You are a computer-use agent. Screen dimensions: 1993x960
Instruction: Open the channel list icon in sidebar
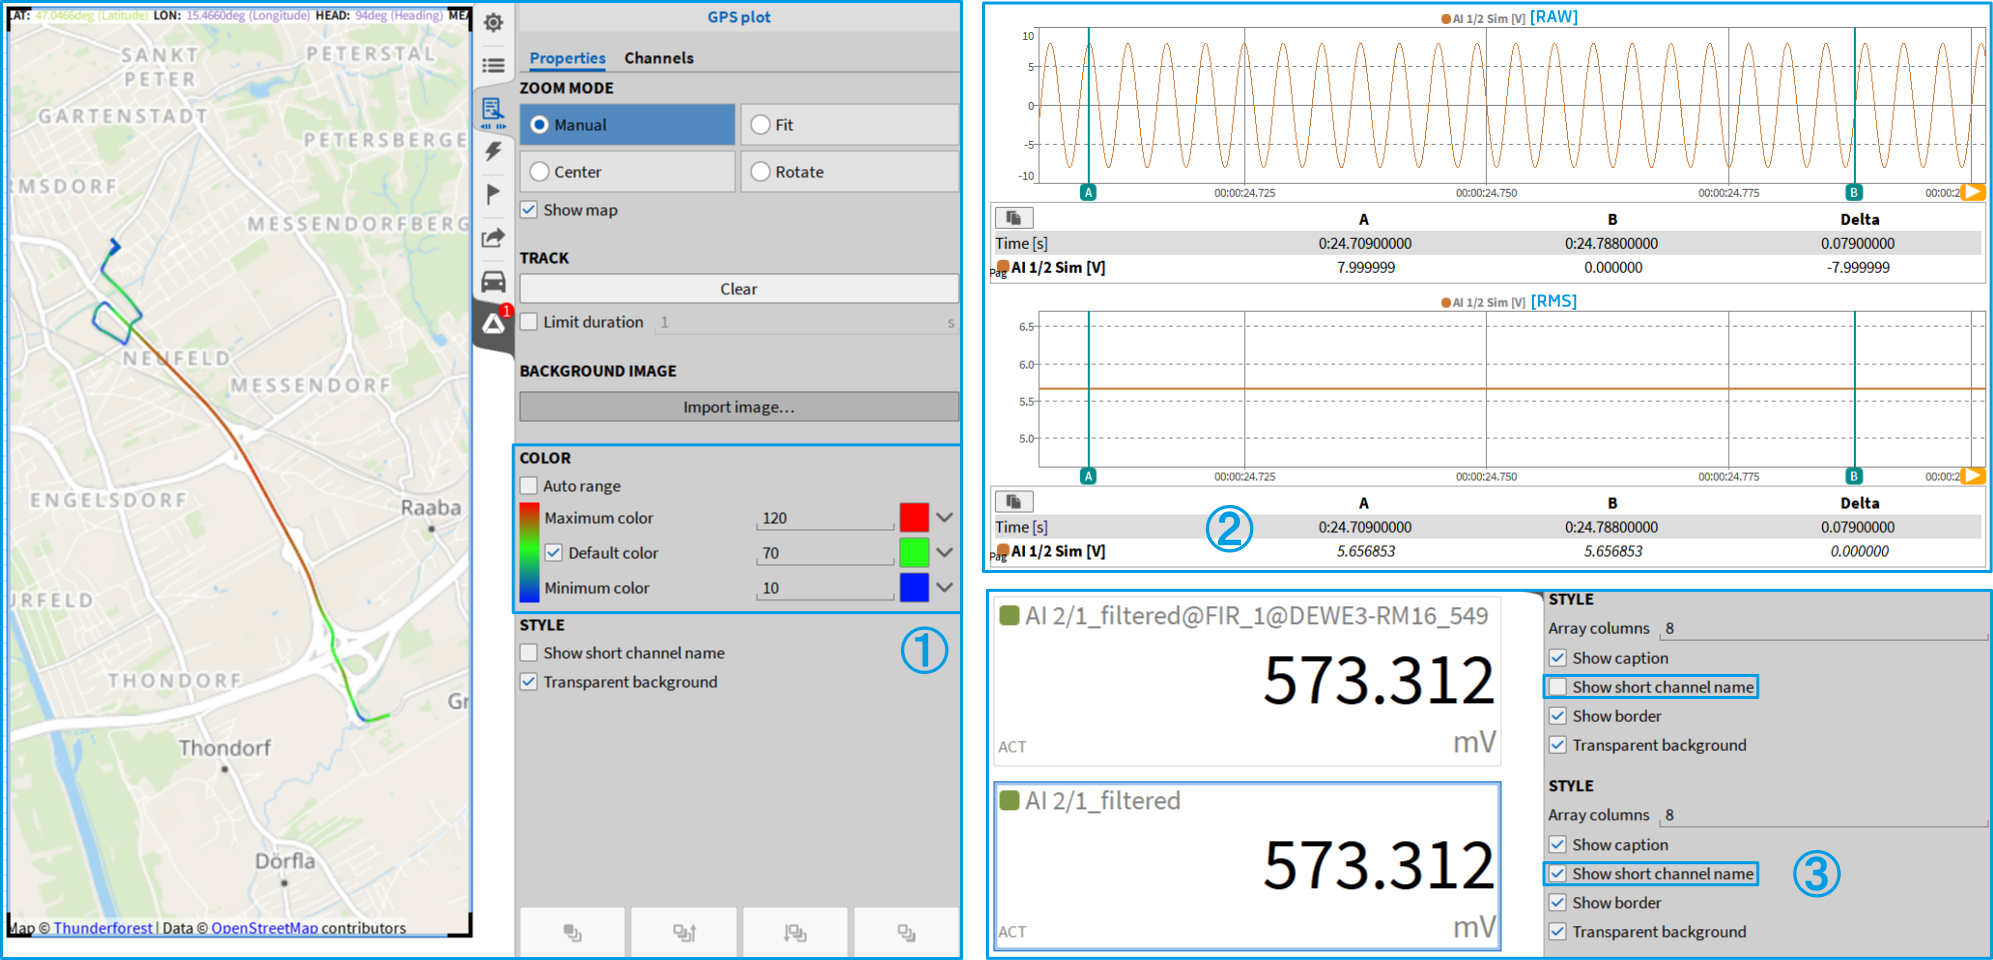coord(493,66)
